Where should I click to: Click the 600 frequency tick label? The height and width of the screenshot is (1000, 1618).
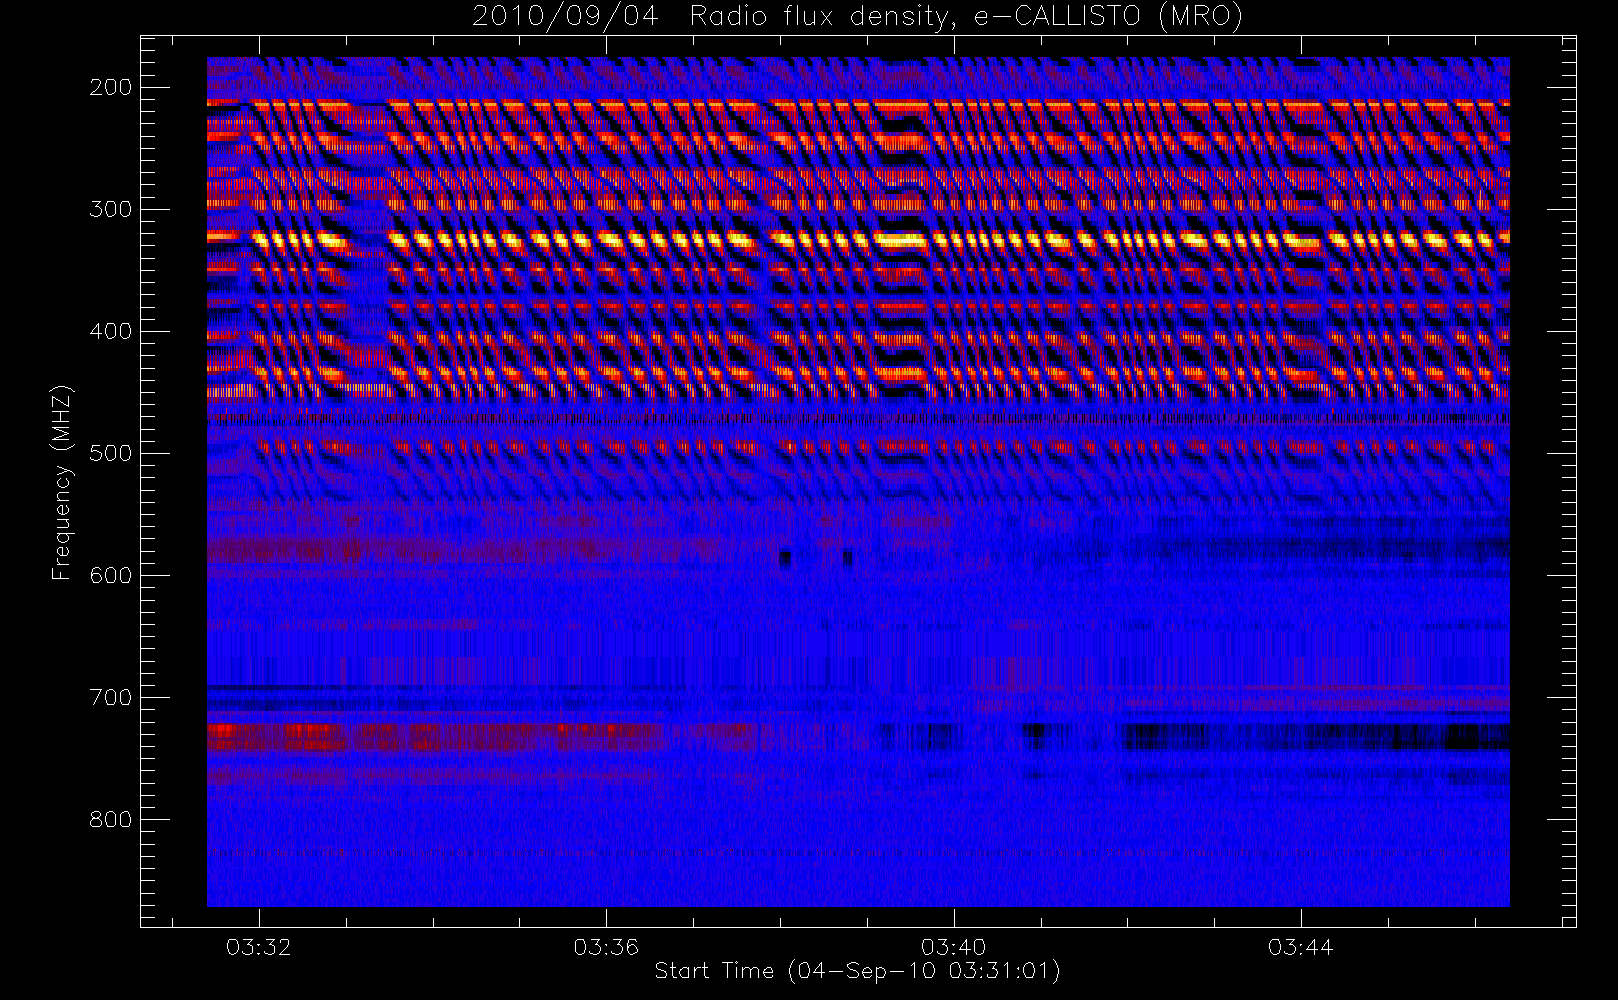[x=111, y=575]
